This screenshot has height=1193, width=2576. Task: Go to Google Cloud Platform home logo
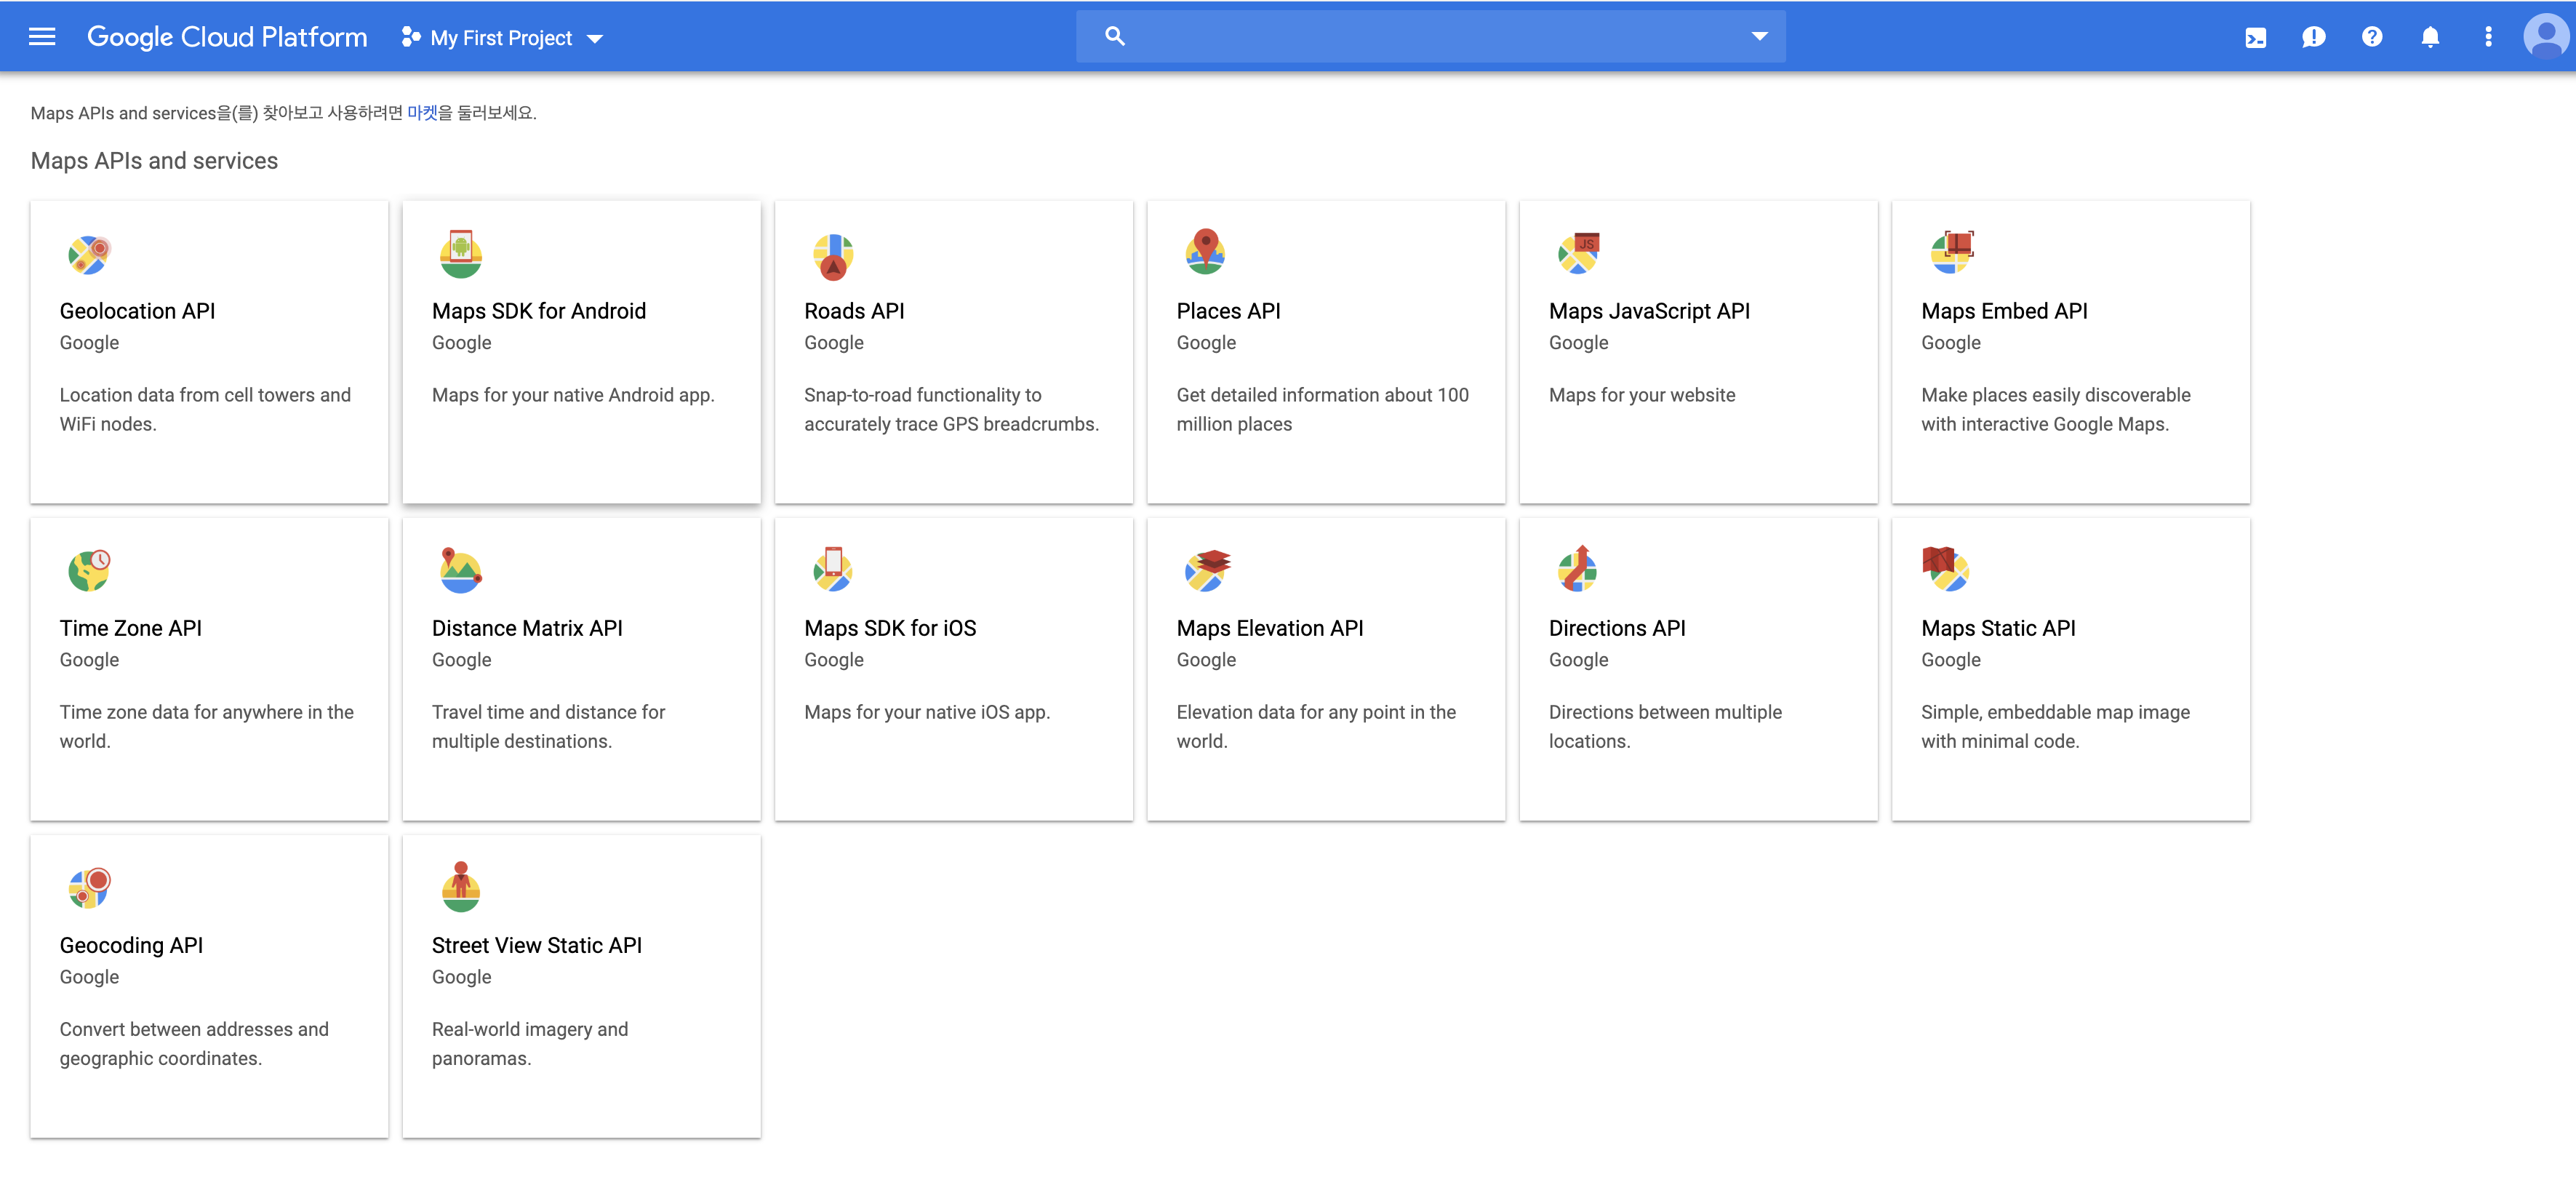point(227,37)
